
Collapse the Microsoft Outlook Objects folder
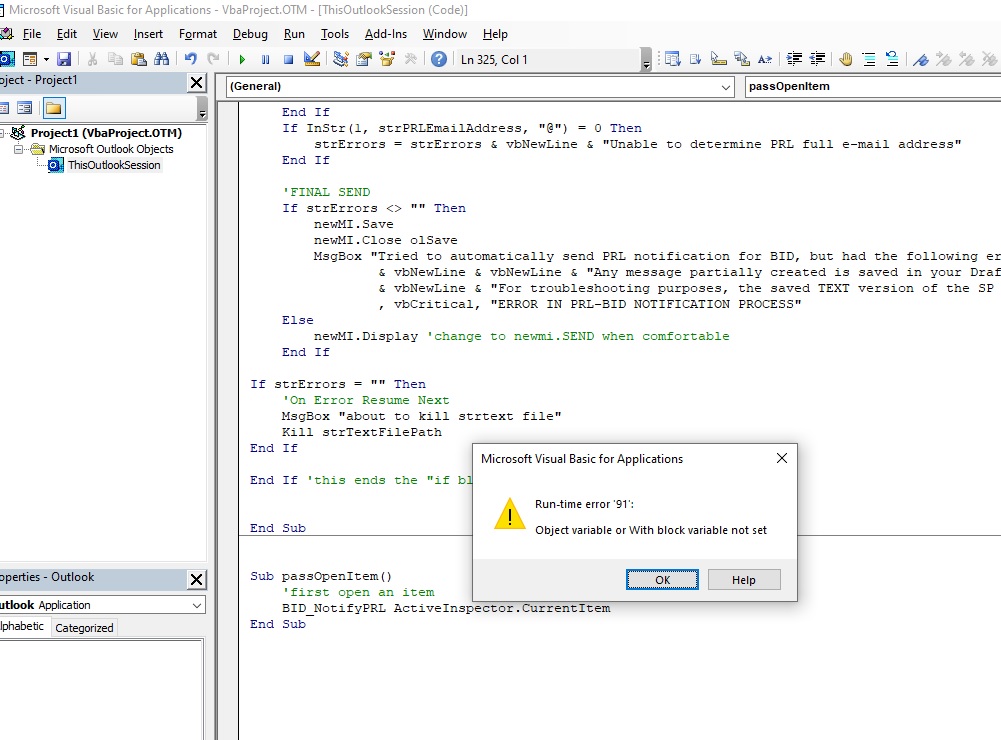tap(20, 149)
